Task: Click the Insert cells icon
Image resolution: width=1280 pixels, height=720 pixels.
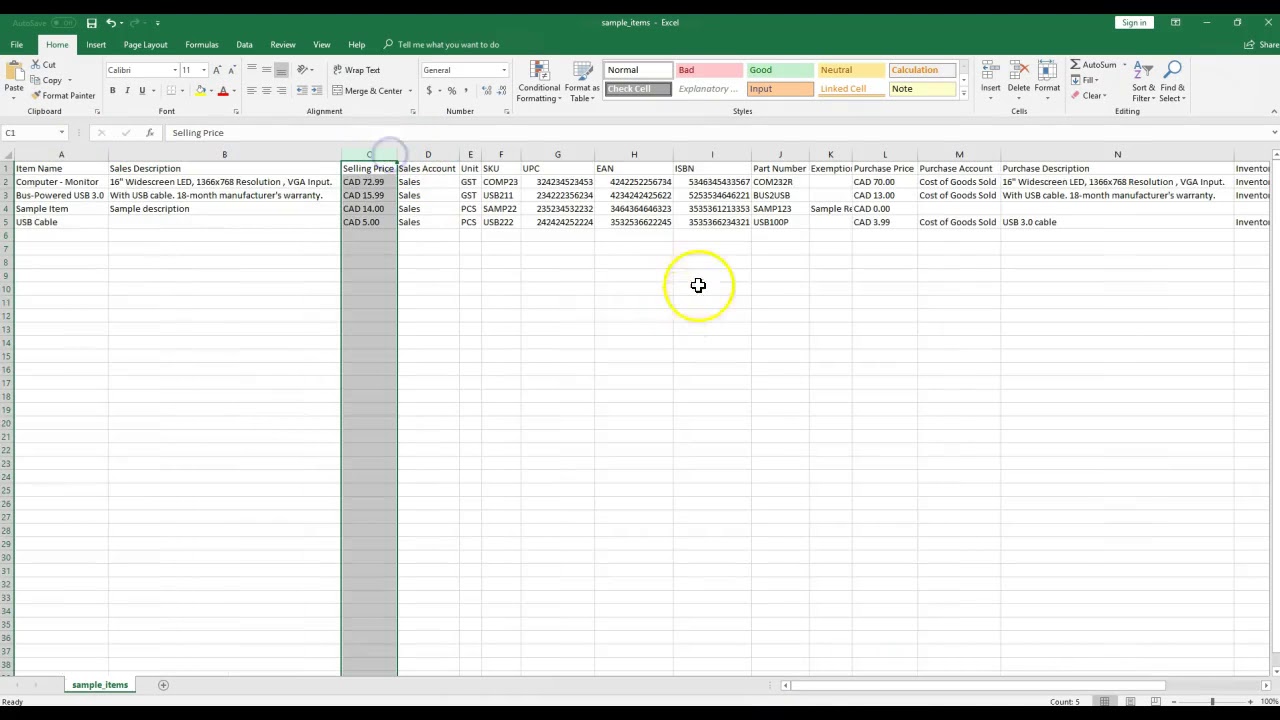Action: point(990,70)
